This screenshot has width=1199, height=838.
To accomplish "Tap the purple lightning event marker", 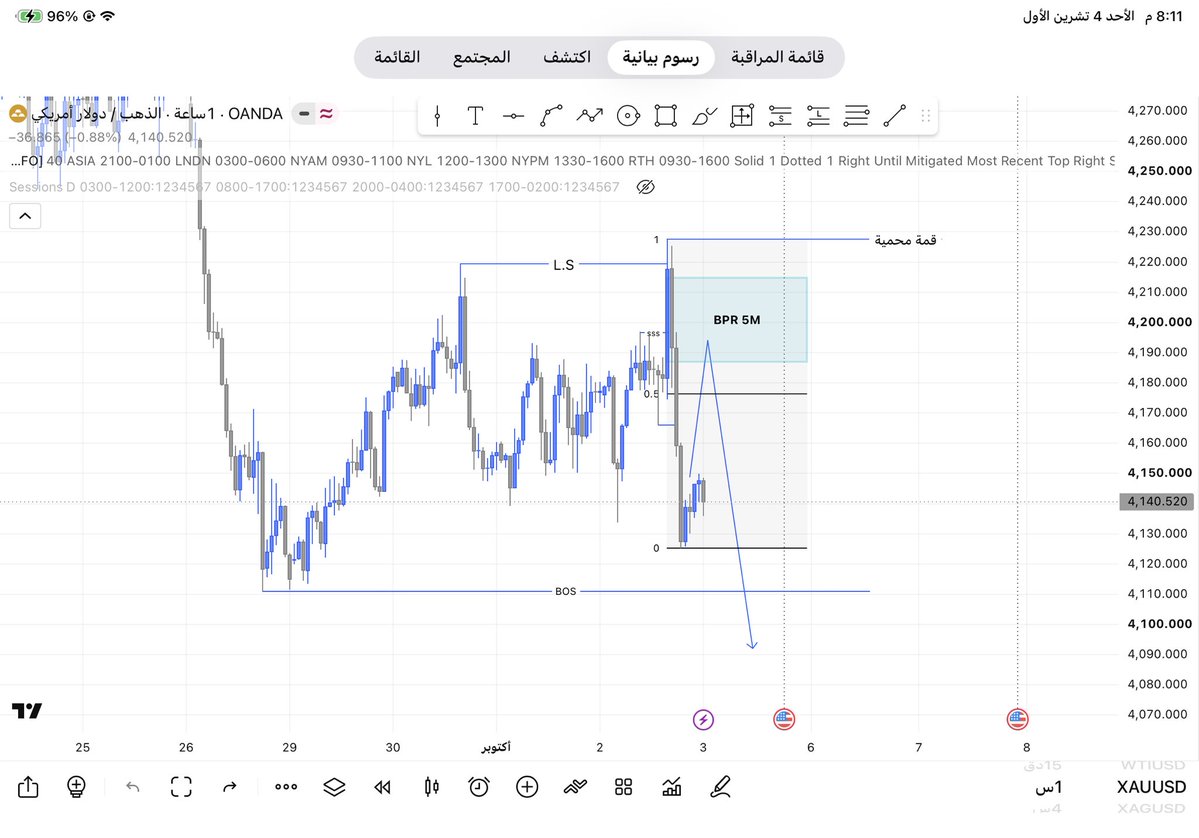I will 703,719.
